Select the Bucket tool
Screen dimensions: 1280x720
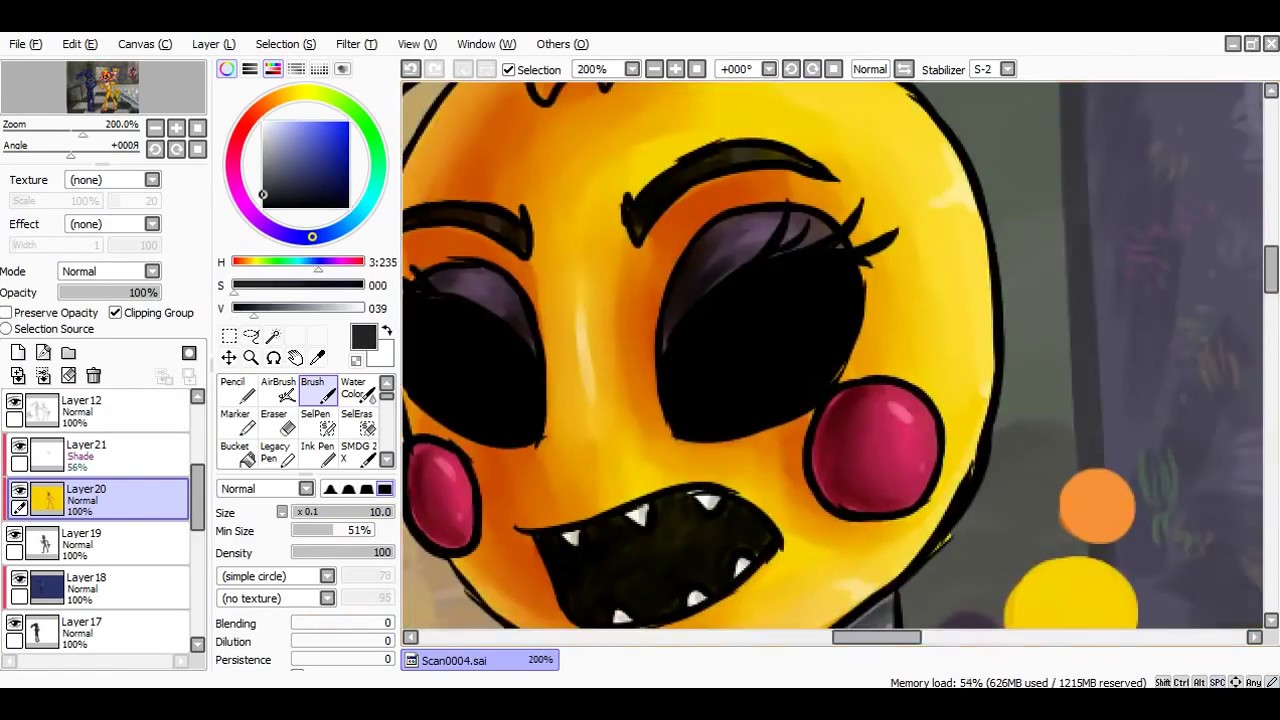[236, 454]
